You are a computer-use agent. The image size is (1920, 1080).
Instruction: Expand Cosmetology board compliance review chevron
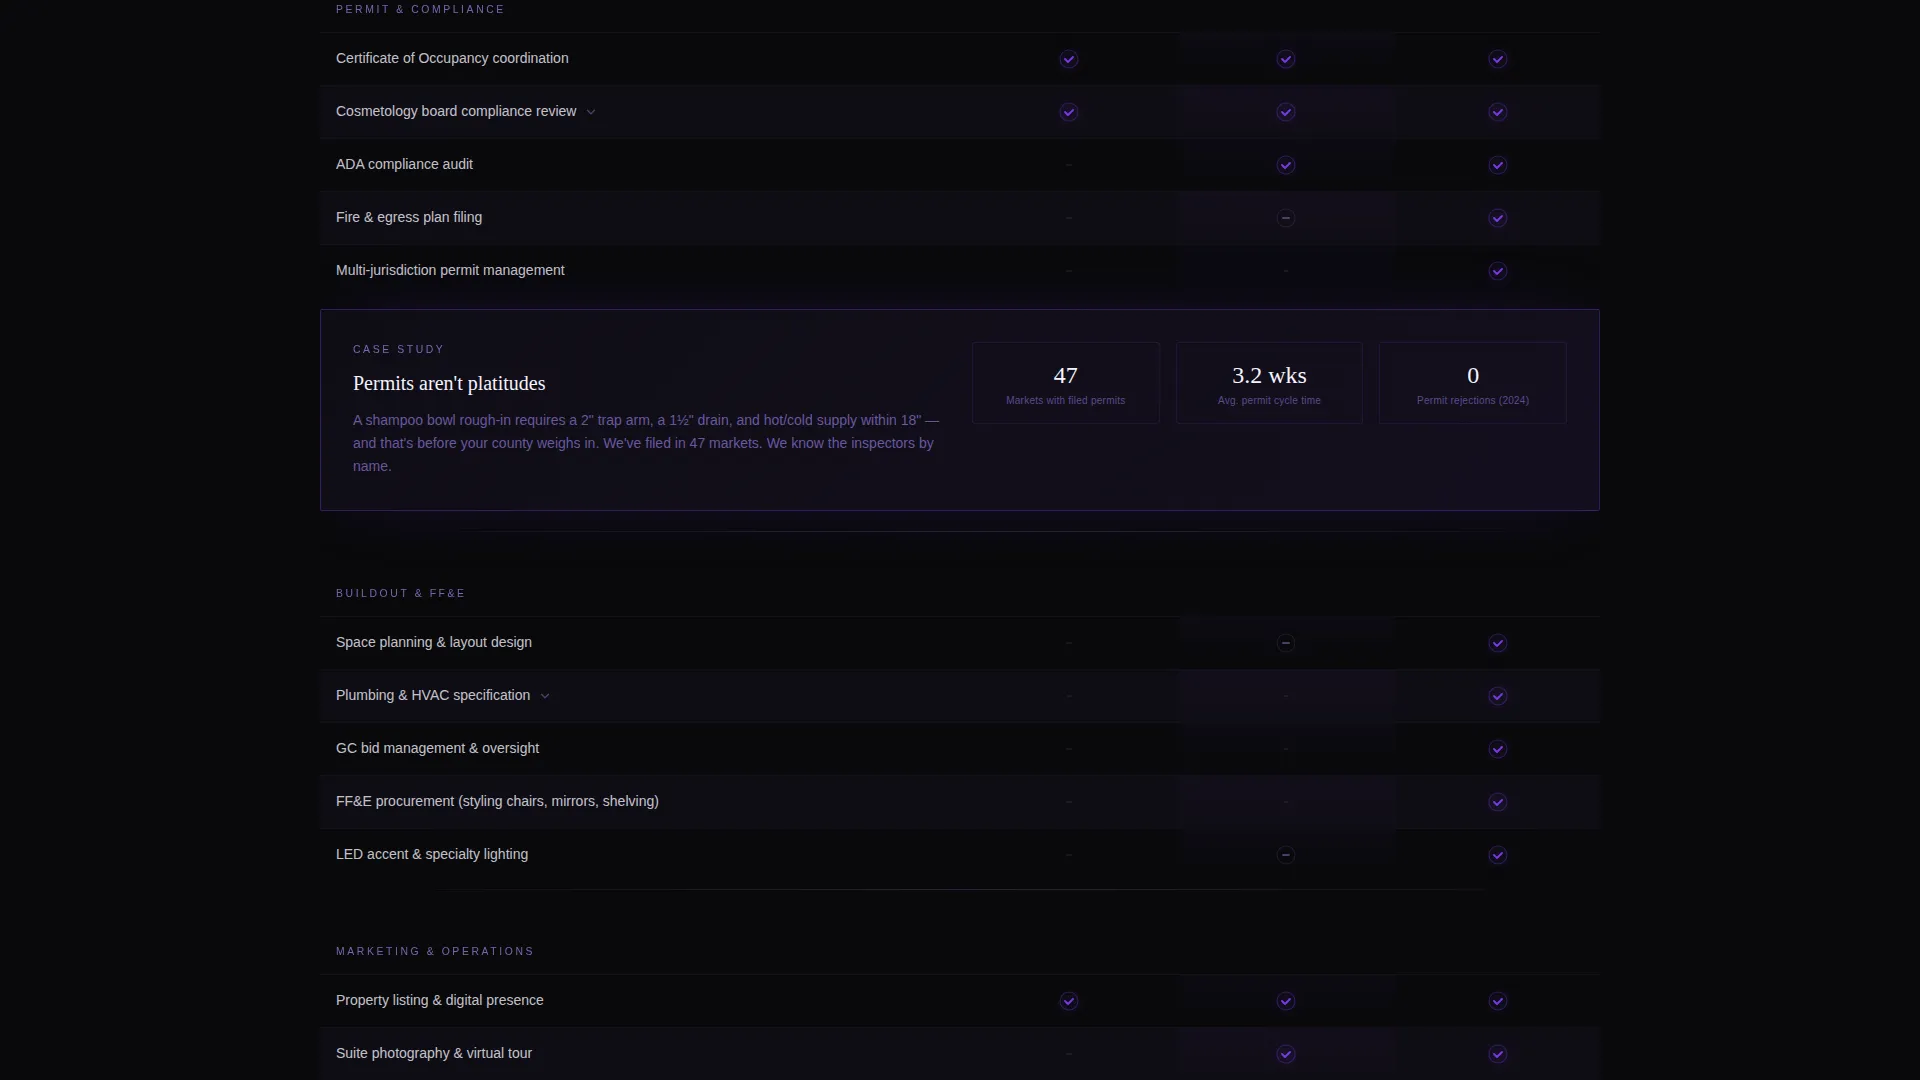591,112
